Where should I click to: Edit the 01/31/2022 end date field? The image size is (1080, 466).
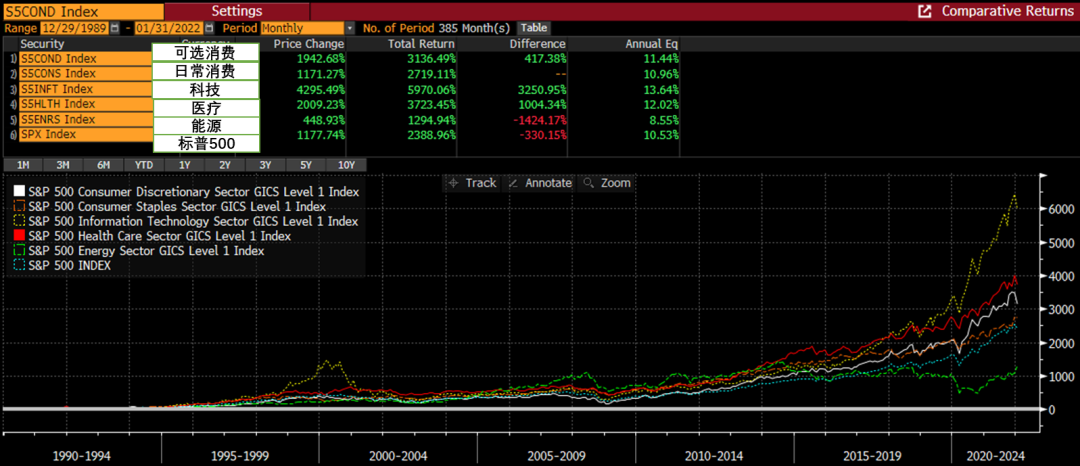click(169, 28)
